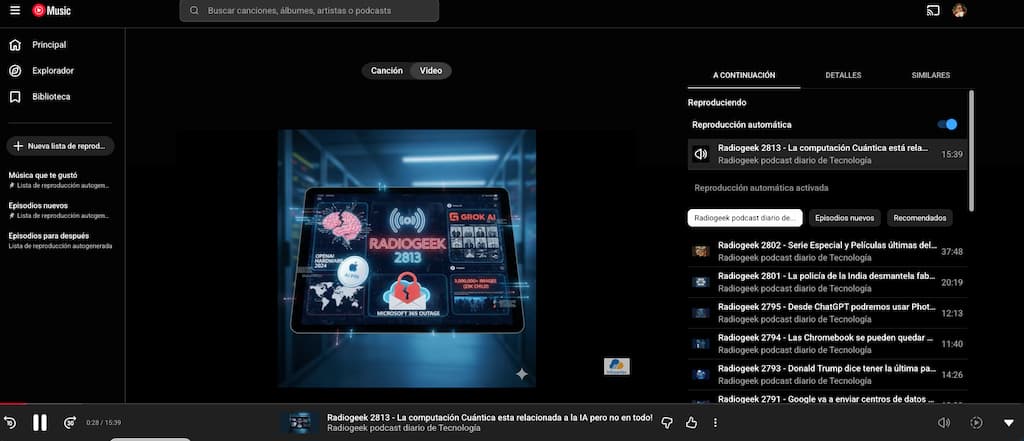Mute volume with speaker icon
Viewport: 1024px width, 441px height.
944,422
